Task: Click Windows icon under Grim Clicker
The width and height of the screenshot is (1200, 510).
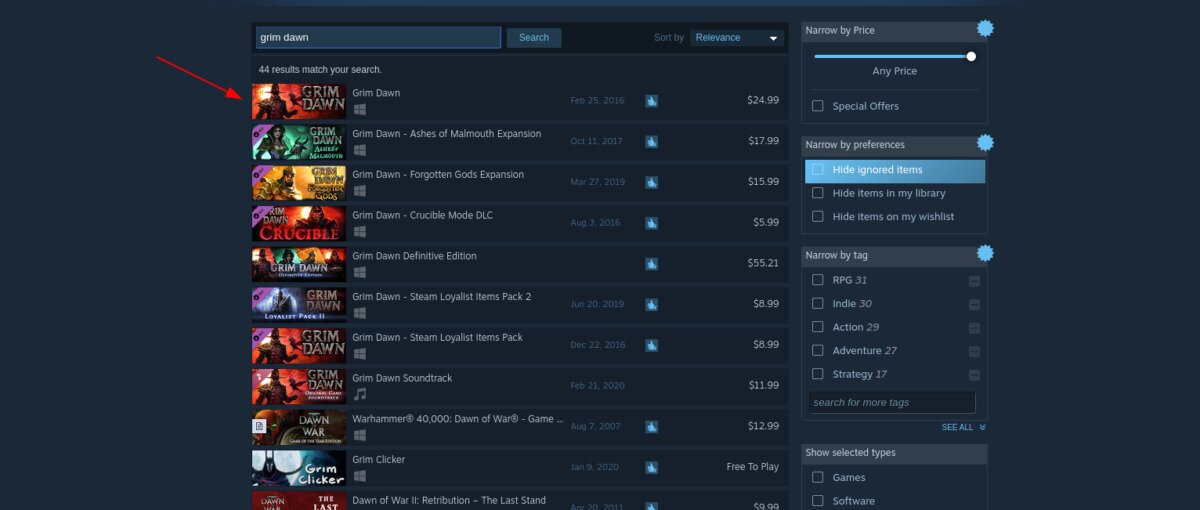Action: (x=359, y=475)
